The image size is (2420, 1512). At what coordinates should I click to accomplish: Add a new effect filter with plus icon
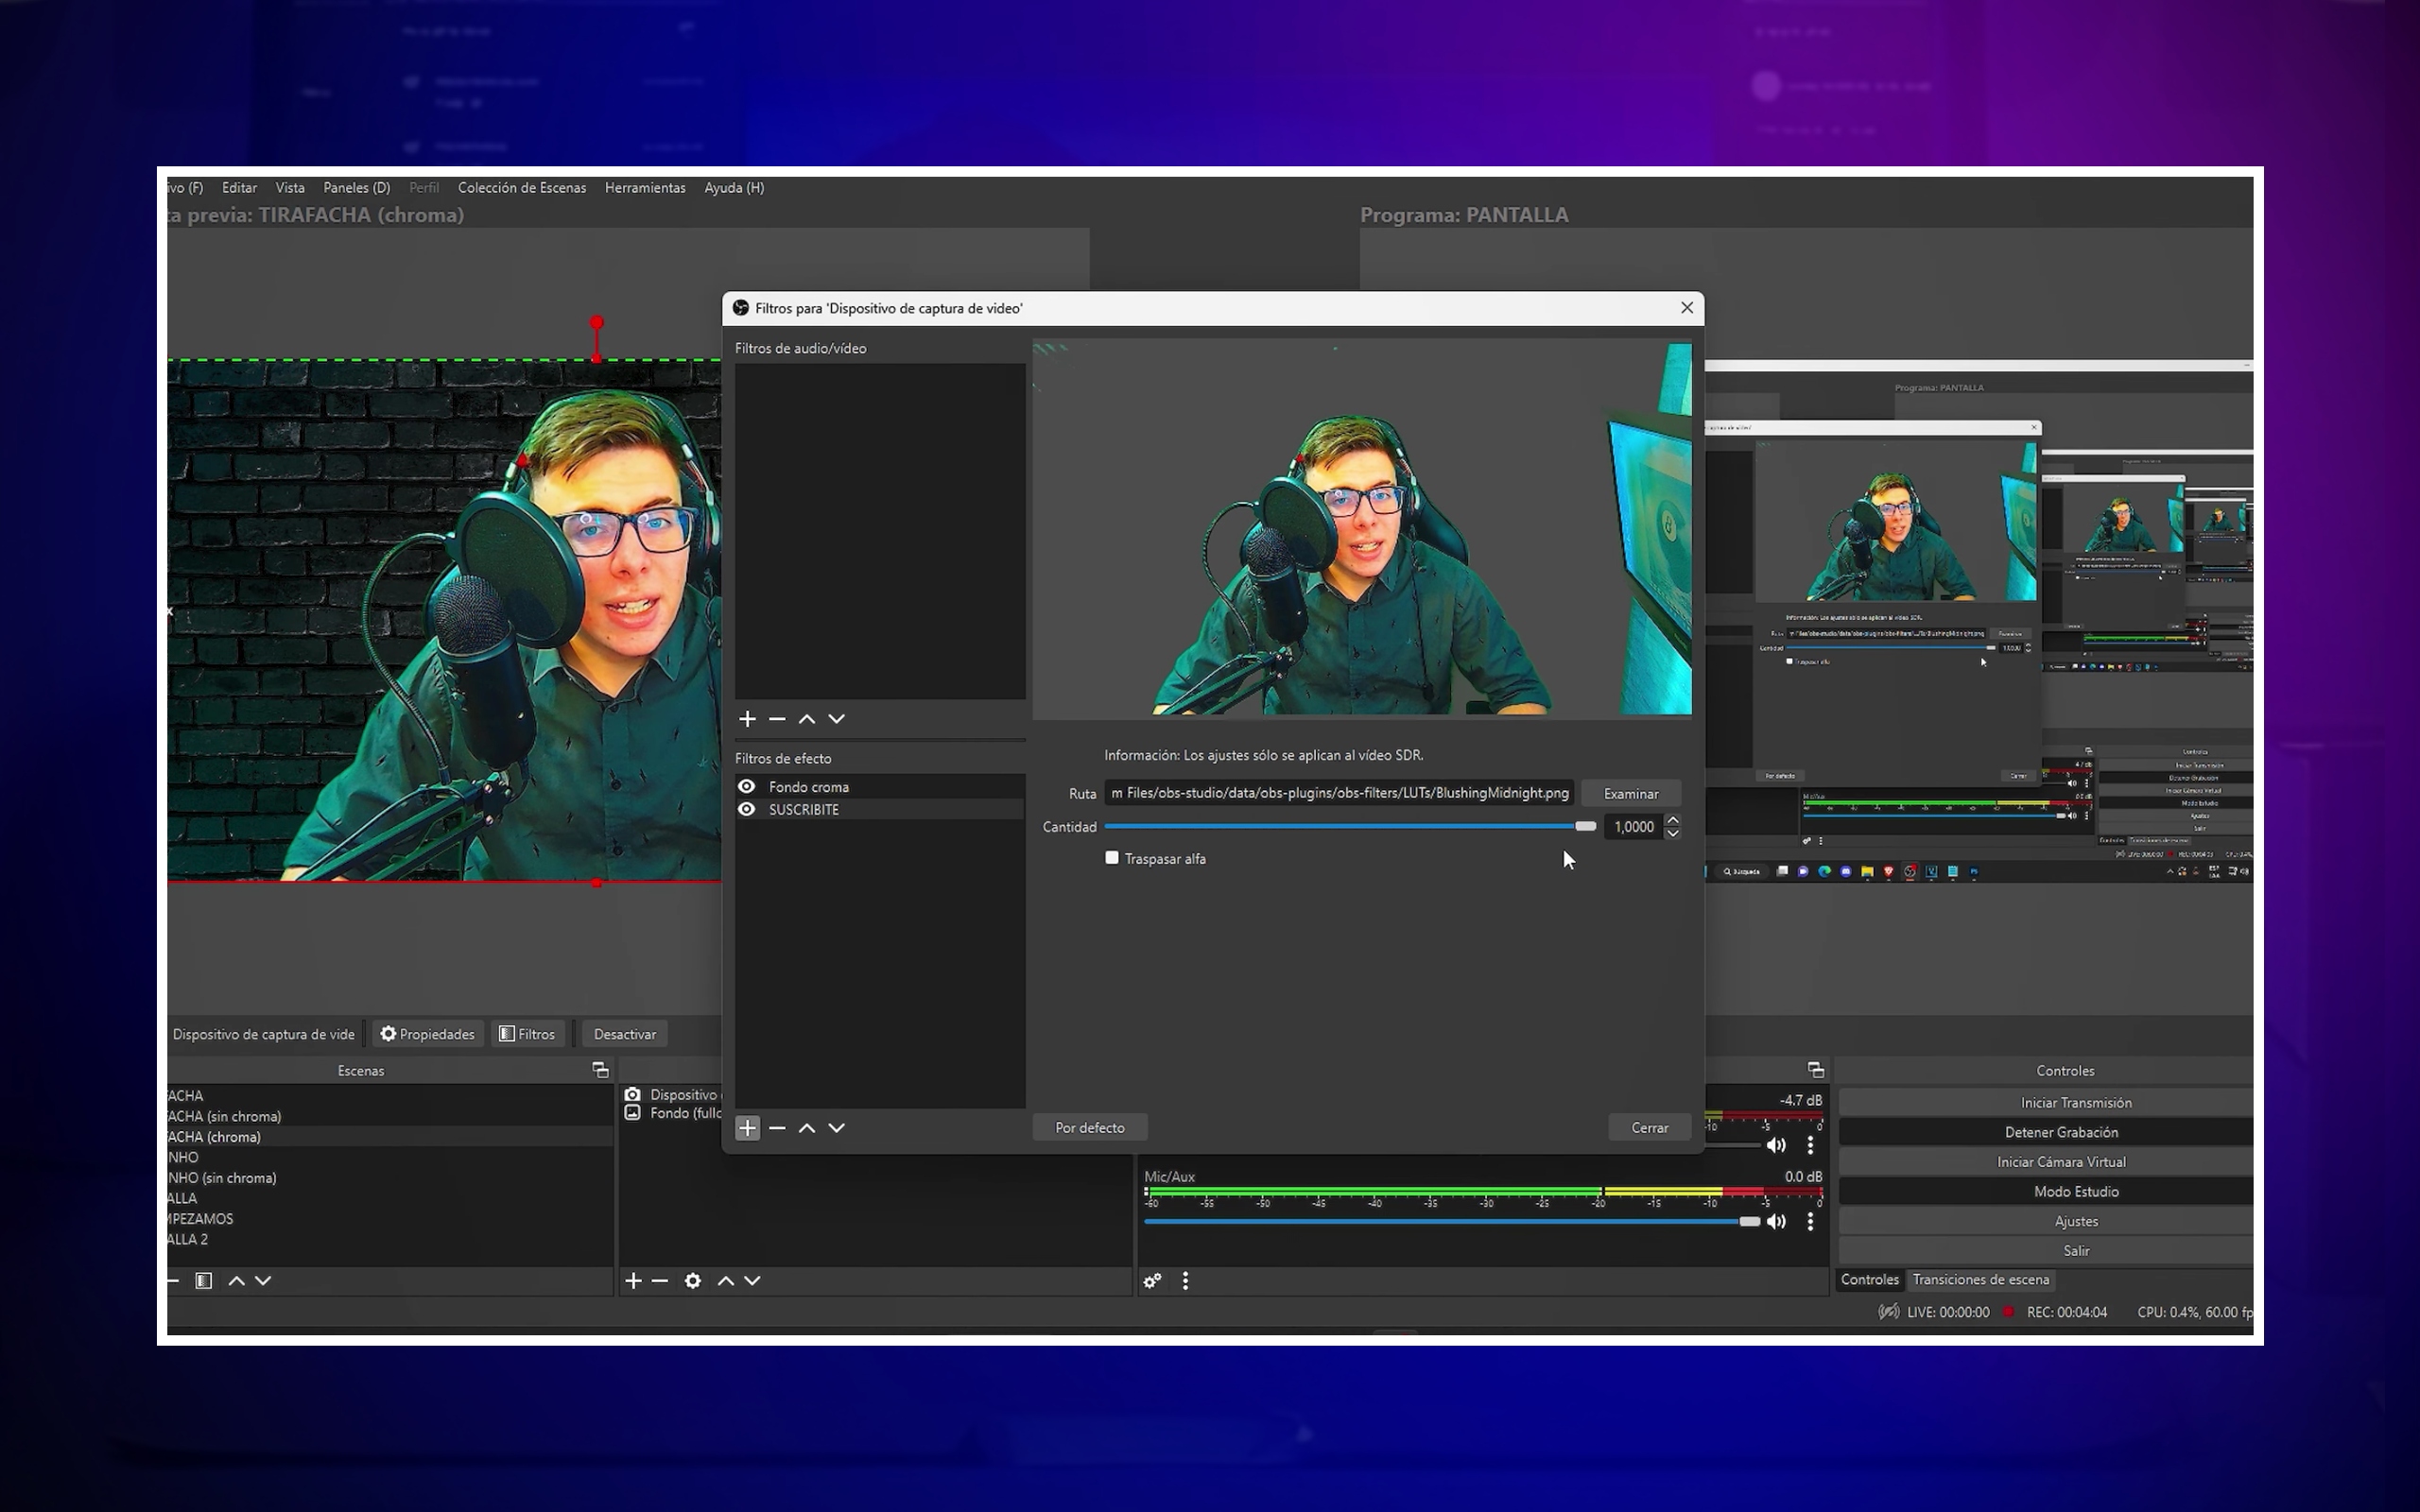tap(747, 1128)
